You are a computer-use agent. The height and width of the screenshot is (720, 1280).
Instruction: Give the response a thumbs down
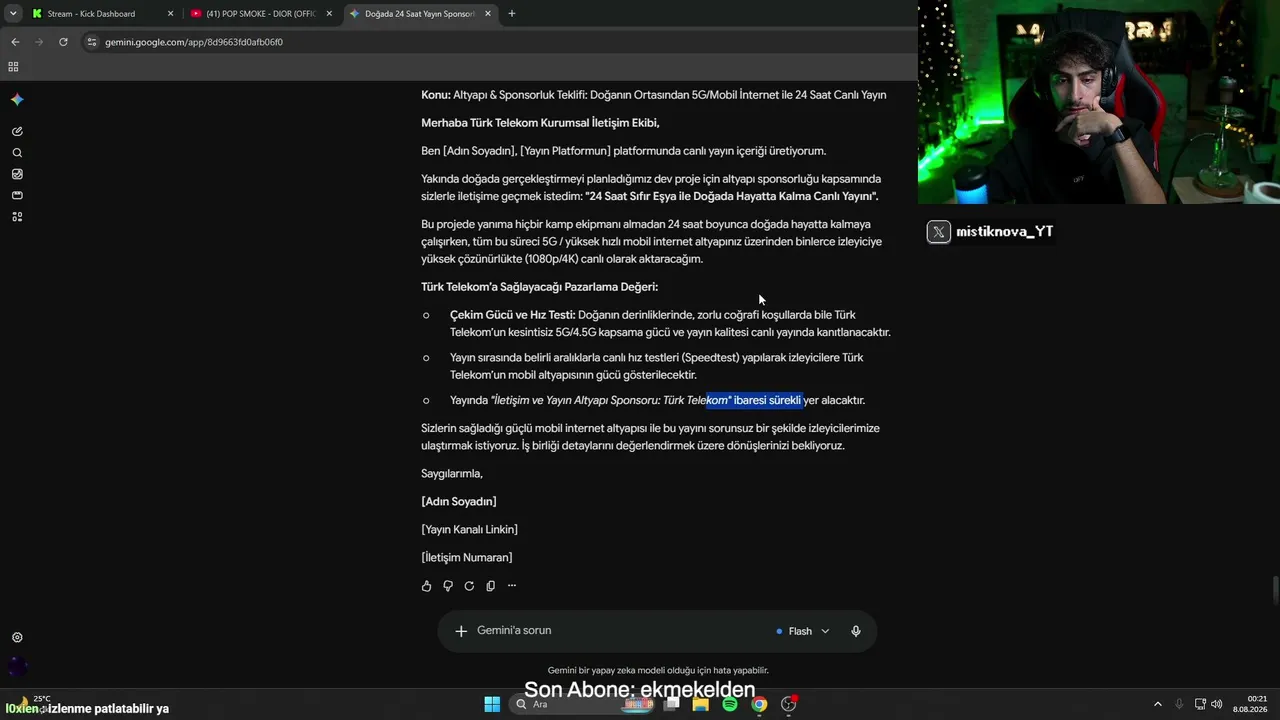[x=448, y=586]
